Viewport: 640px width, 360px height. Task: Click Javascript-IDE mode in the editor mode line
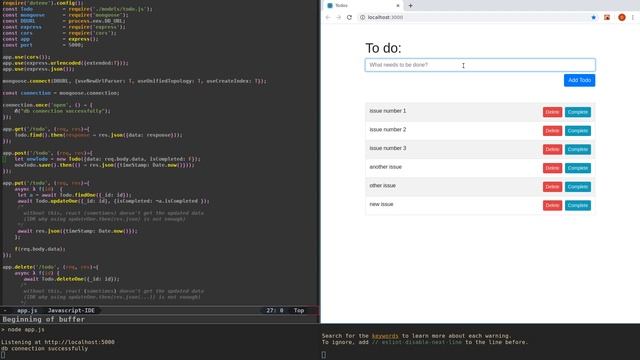71,311
